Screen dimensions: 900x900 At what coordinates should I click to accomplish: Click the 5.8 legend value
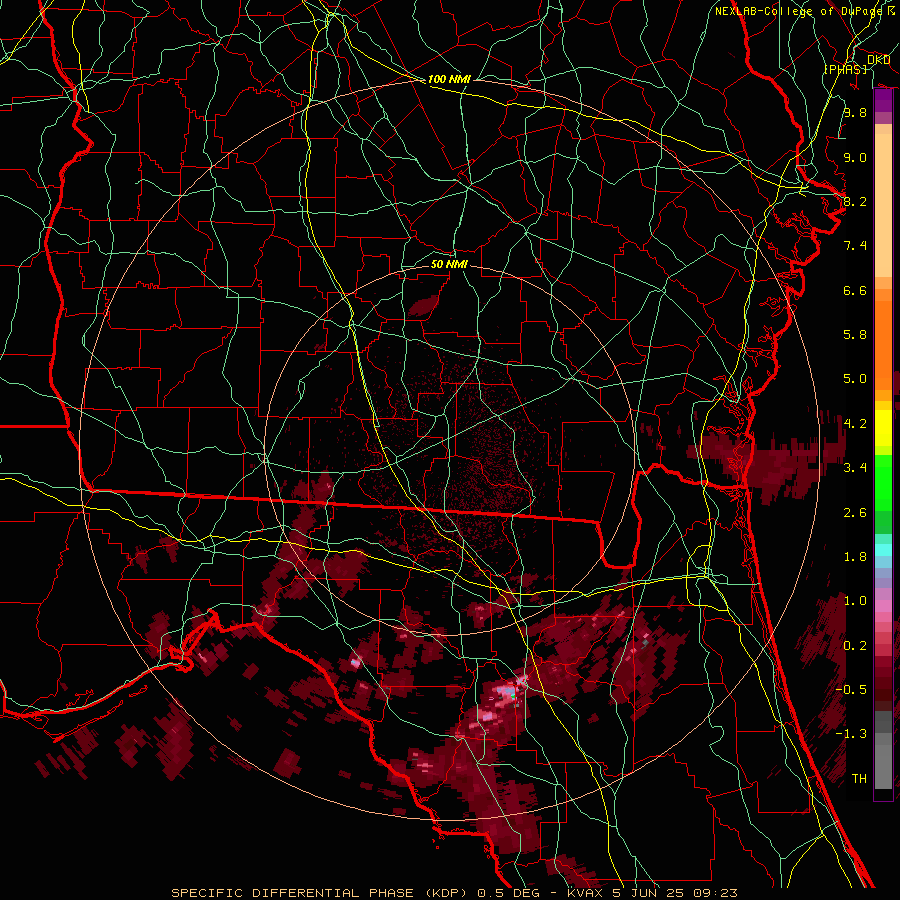coord(855,335)
